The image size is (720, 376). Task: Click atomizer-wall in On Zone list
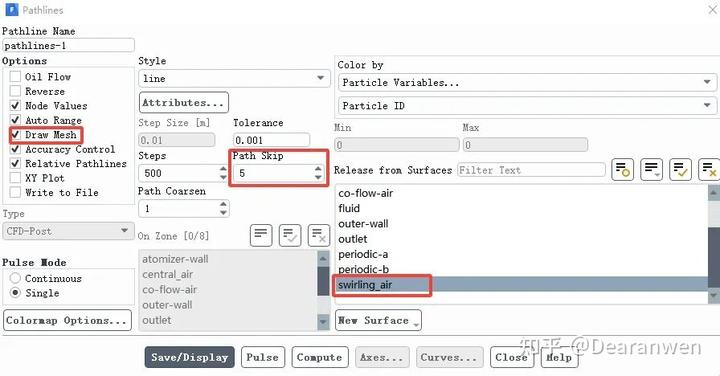[x=228, y=259]
